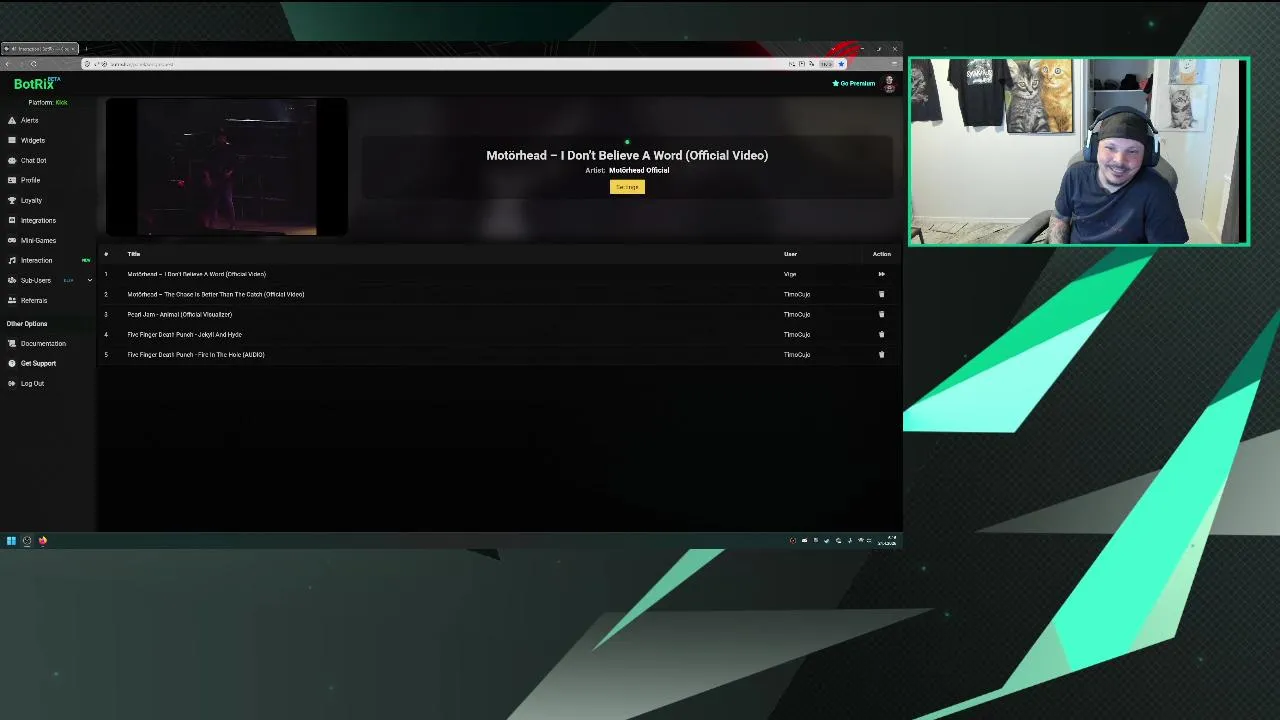The height and width of the screenshot is (720, 1280).
Task: Open a new browser tab
Action: 86,48
